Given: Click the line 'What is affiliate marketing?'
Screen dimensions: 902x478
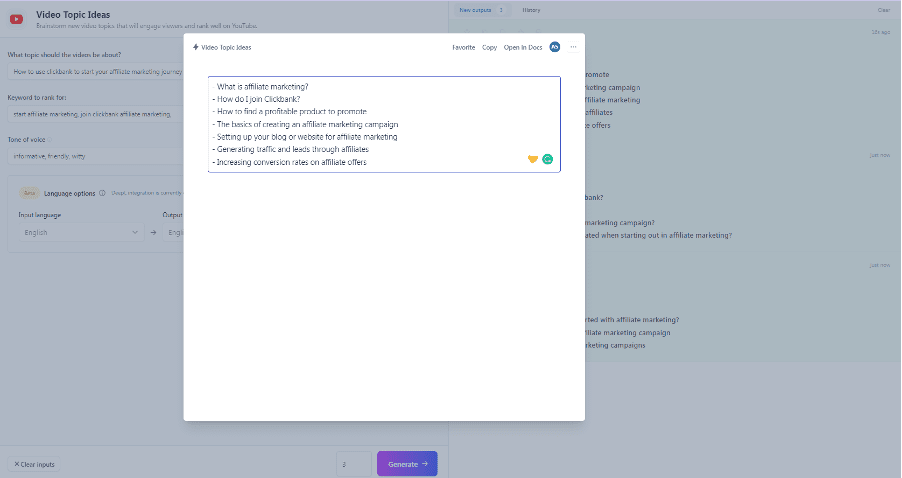Looking at the screenshot, I should (x=262, y=86).
